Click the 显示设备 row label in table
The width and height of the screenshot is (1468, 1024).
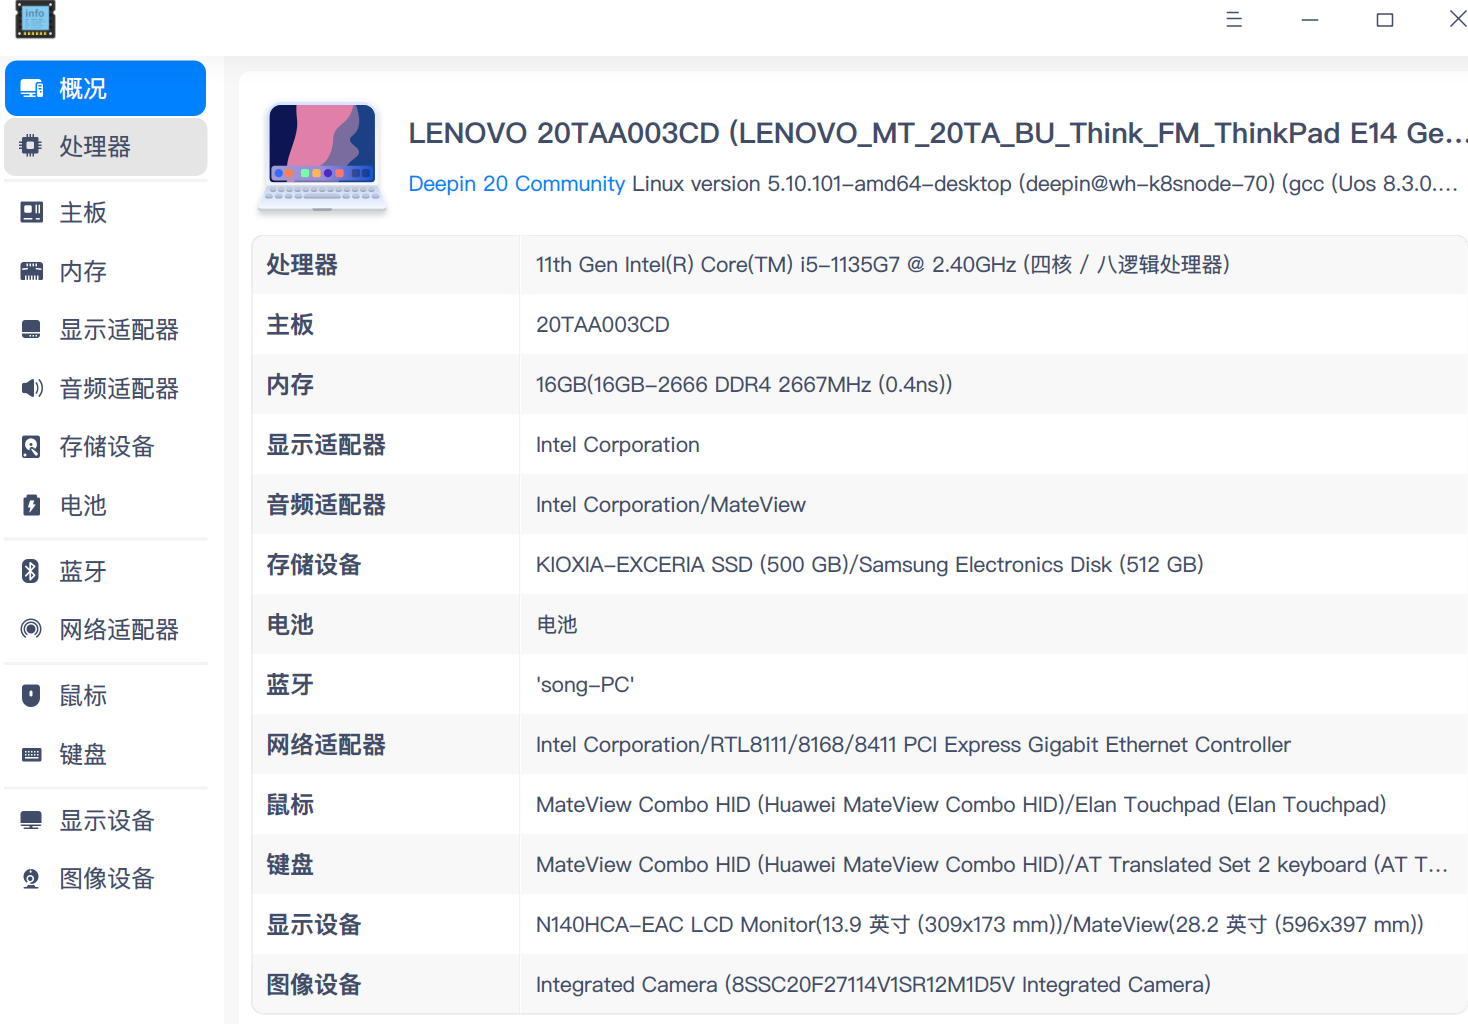(x=314, y=925)
